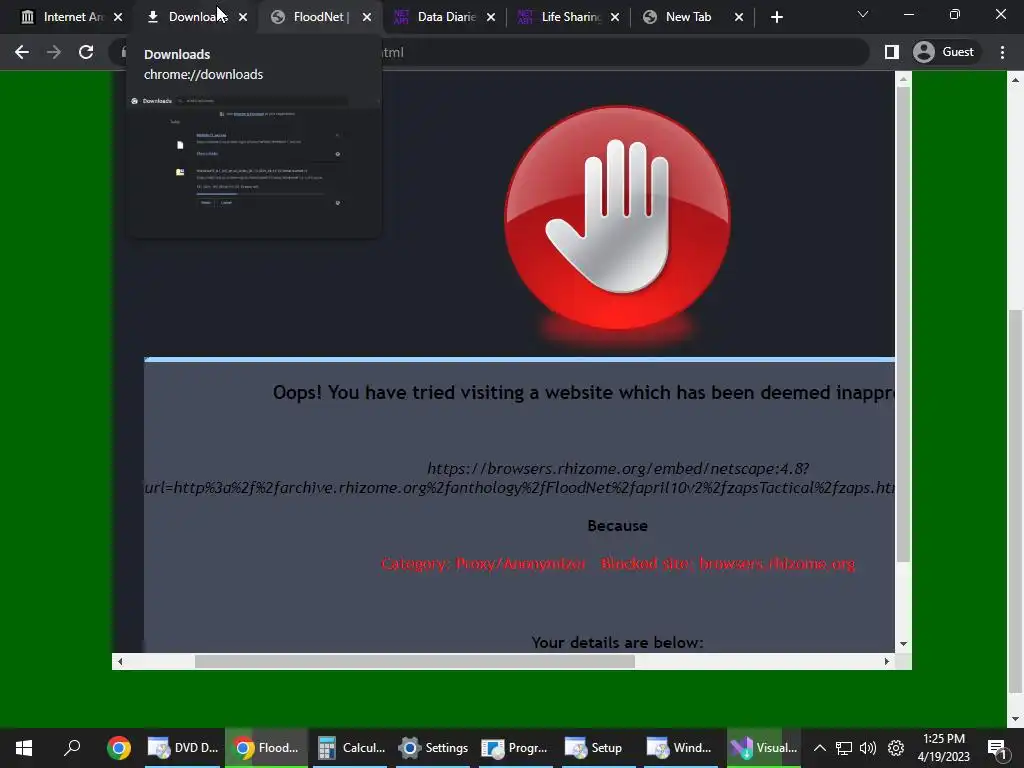The width and height of the screenshot is (1024, 768).
Task: Open the Windows Start menu
Action: 24,748
